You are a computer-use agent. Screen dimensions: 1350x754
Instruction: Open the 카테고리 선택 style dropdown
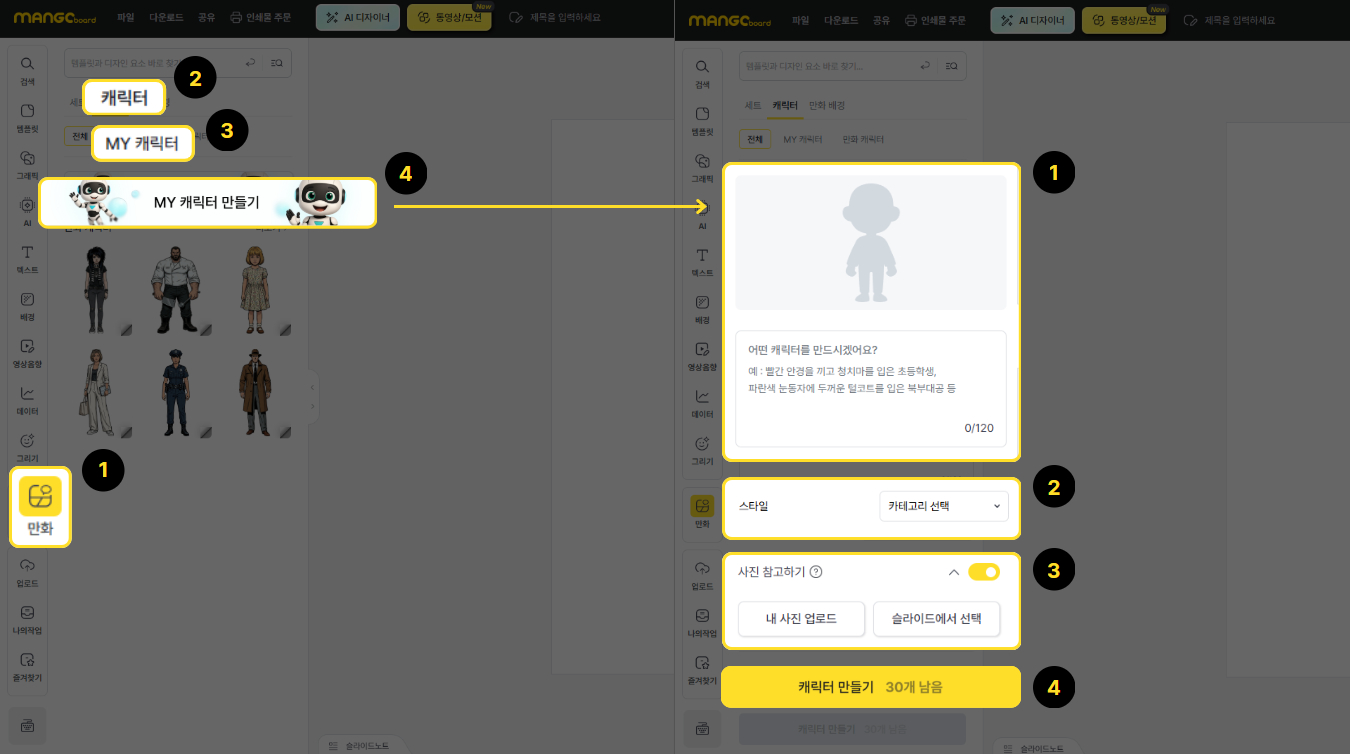click(x=943, y=506)
